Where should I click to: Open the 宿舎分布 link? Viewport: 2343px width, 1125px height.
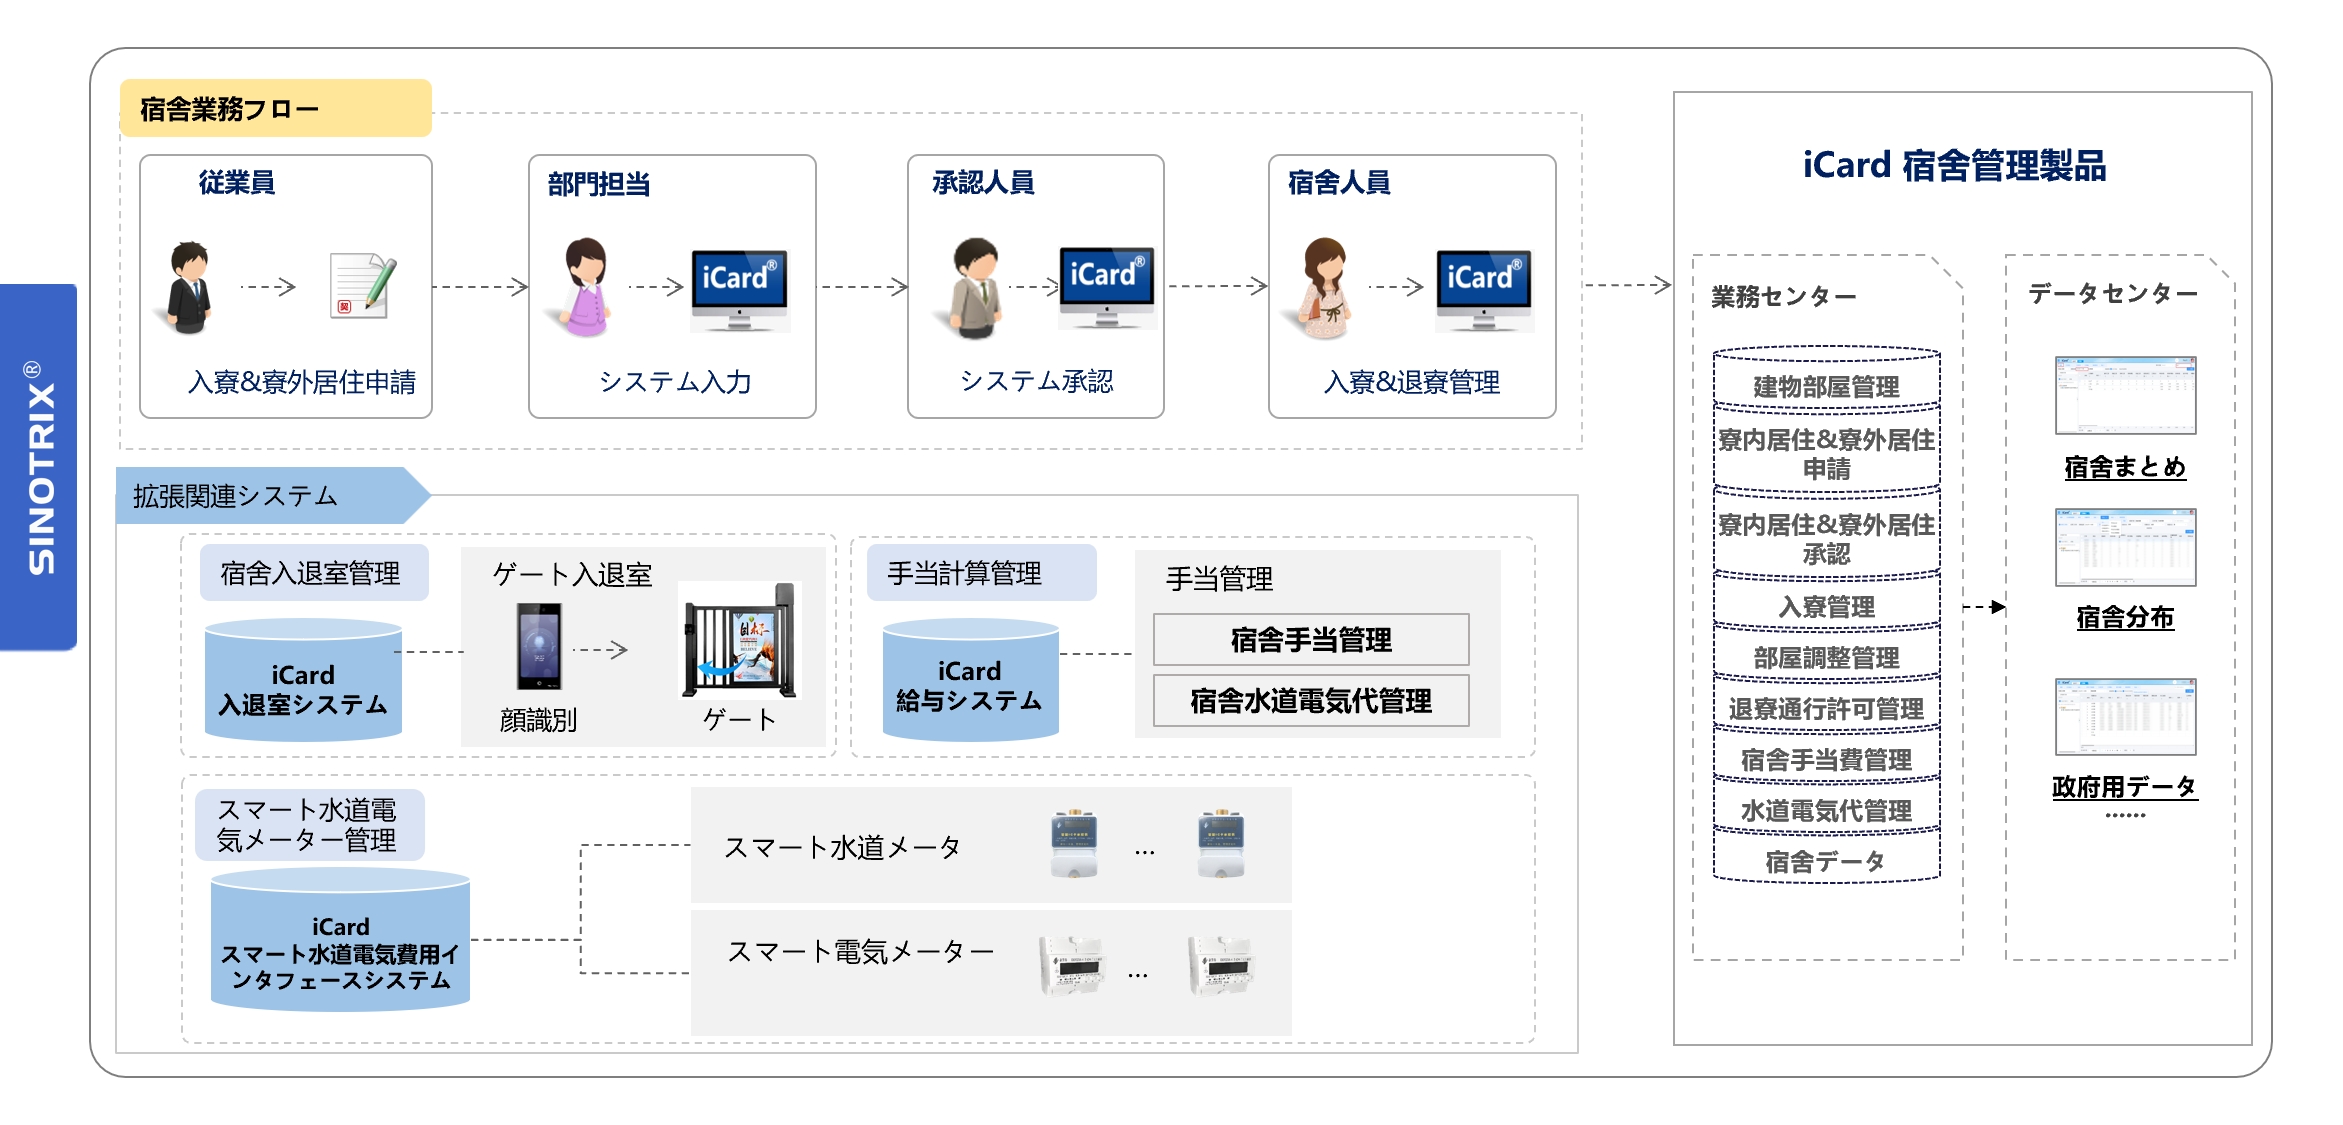tap(2124, 617)
